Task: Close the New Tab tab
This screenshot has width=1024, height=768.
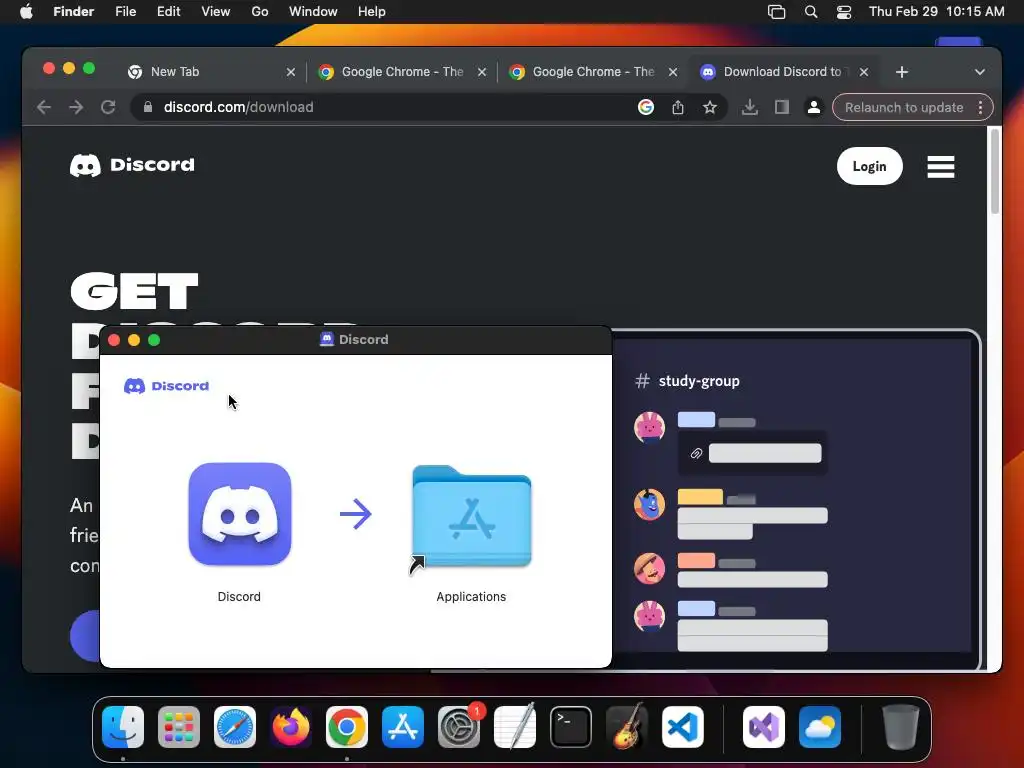Action: [x=291, y=72]
